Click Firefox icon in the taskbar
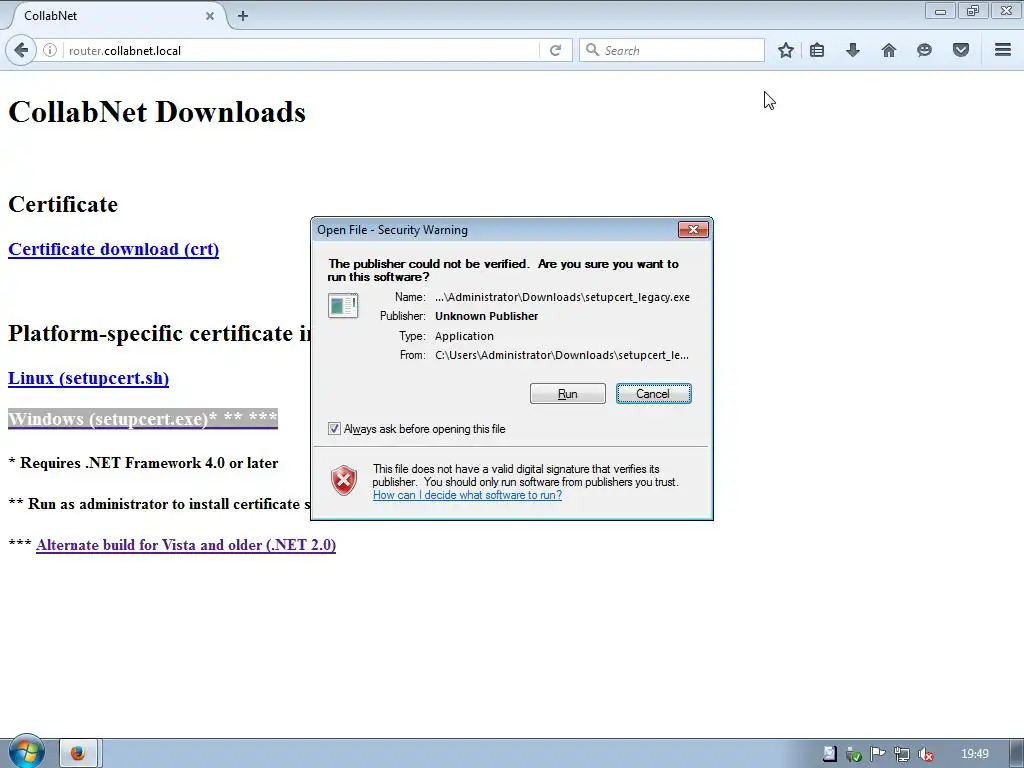 coord(78,754)
